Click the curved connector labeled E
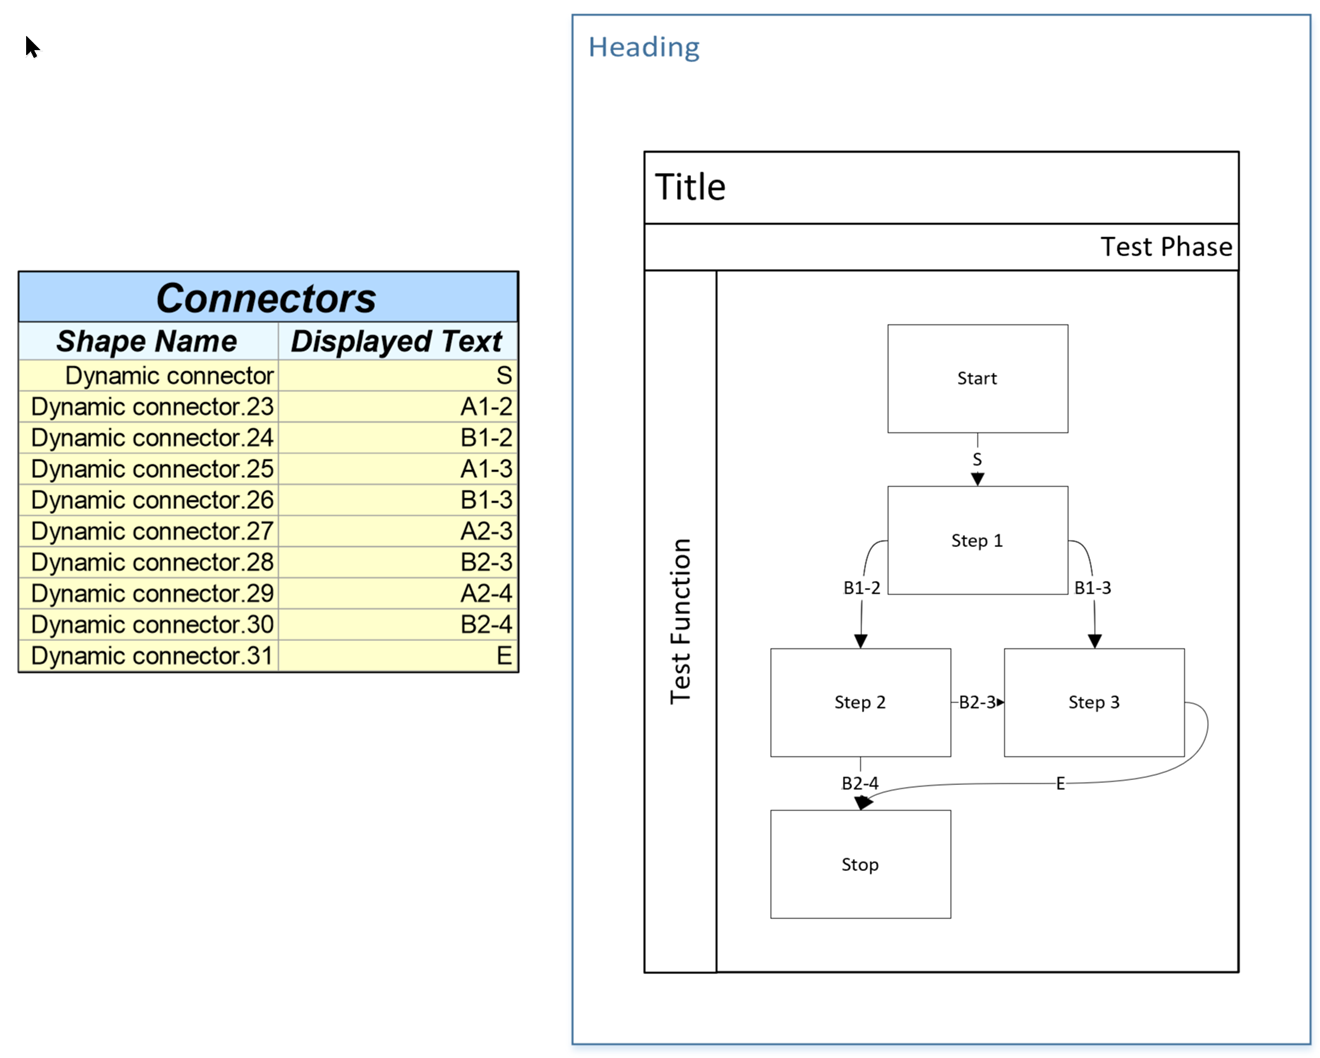 pyautogui.click(x=1059, y=783)
